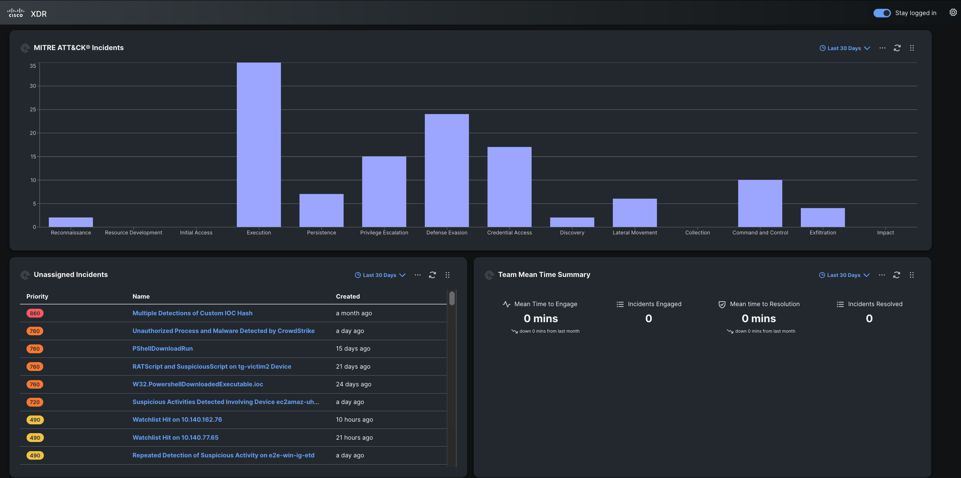
Task: Sort by the Priority column header
Action: [37, 297]
